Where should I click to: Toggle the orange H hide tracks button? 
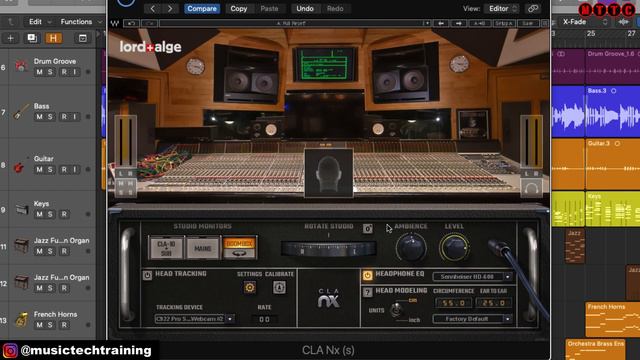(x=53, y=38)
